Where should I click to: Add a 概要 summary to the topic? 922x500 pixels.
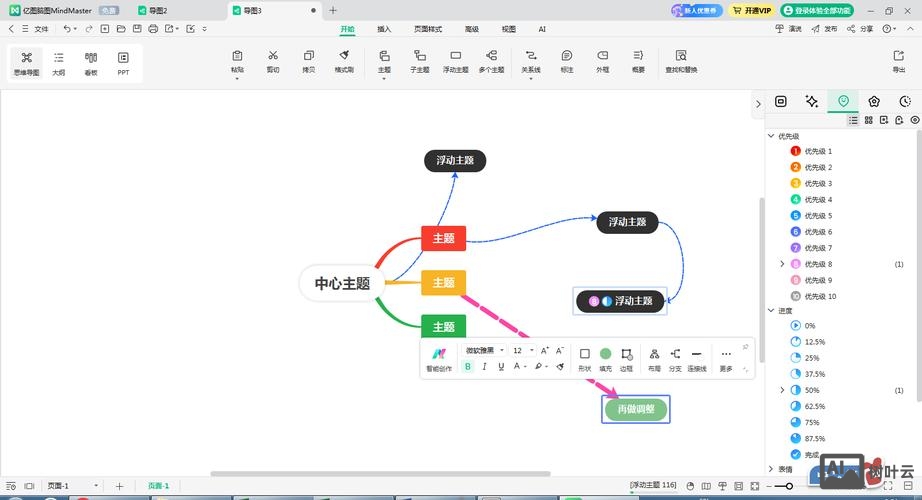[x=638, y=61]
